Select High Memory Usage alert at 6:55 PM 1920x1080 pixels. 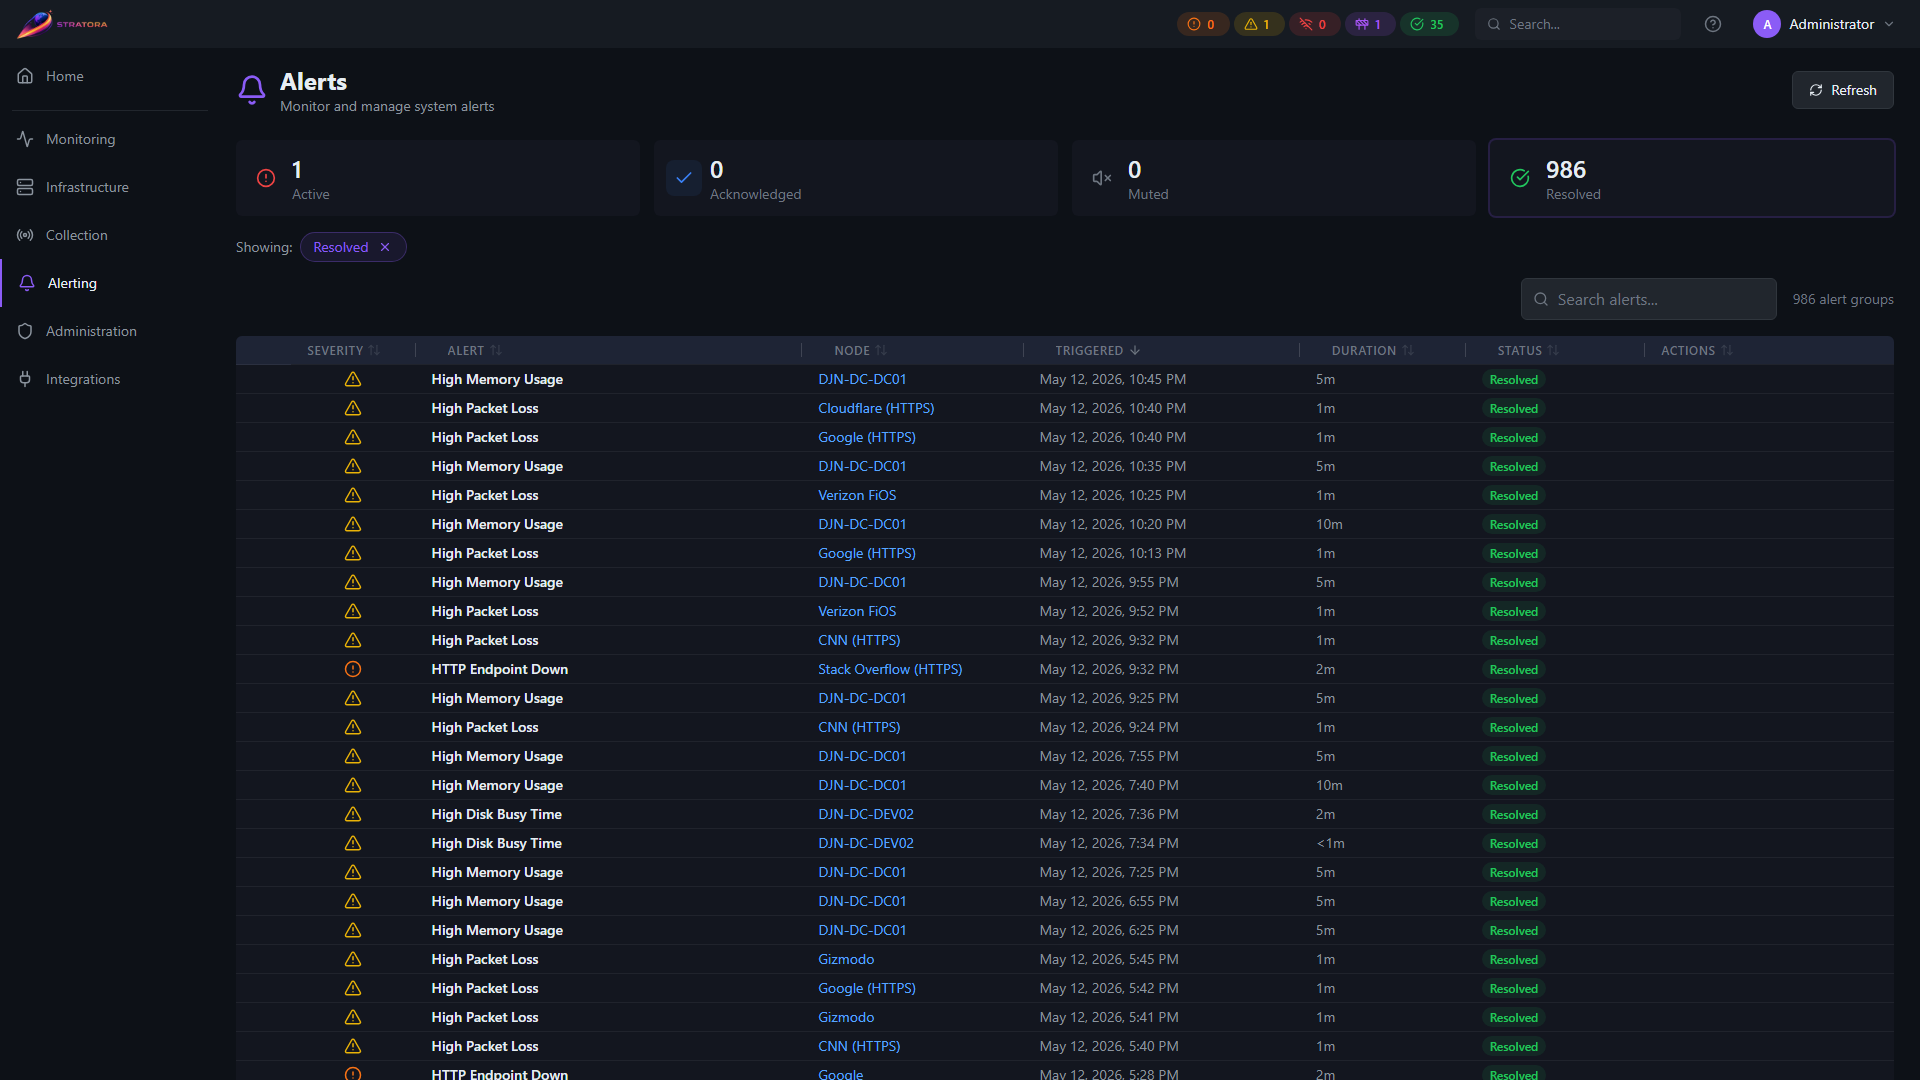point(497,901)
